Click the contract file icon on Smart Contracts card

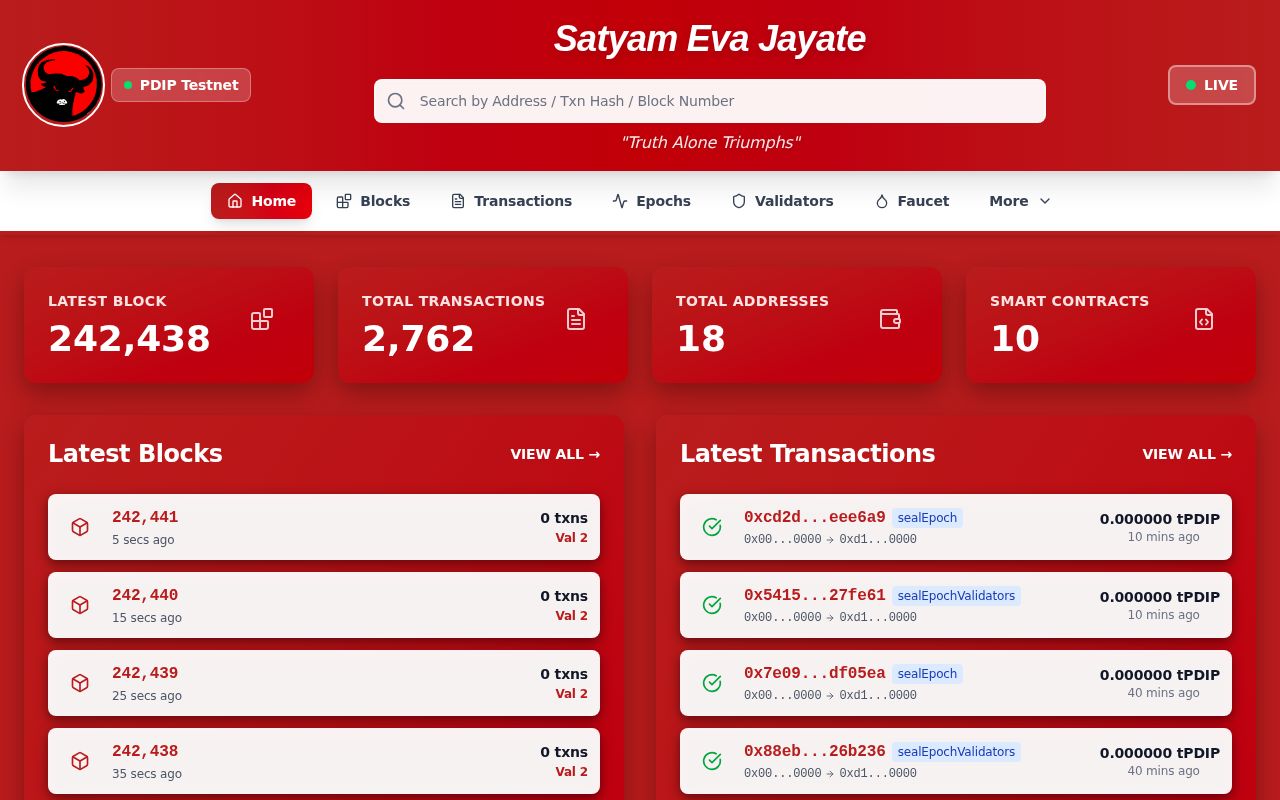click(1204, 319)
